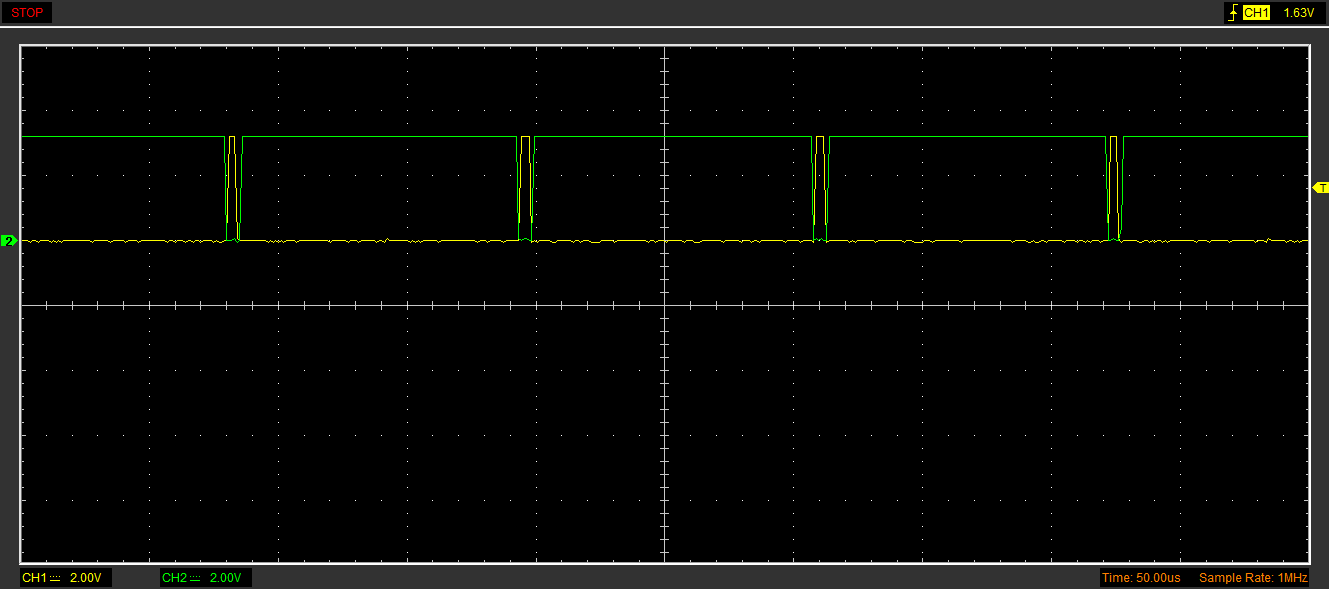Click the third pulse on the waveform
Screen dimensions: 1329x589
820,188
